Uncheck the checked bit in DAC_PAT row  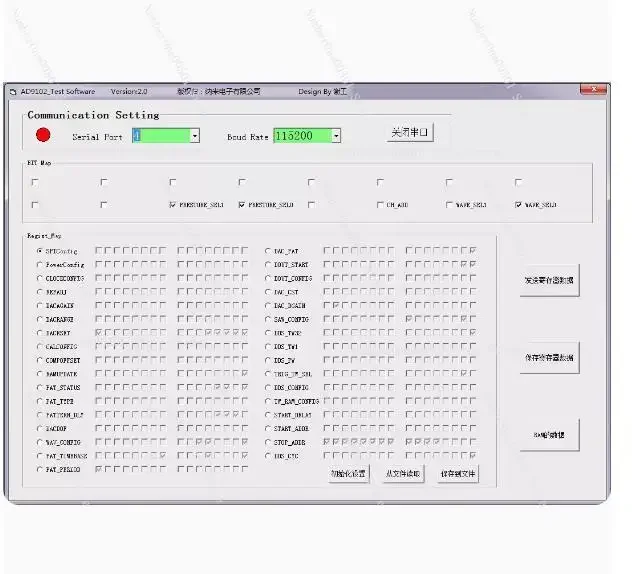click(x=473, y=250)
